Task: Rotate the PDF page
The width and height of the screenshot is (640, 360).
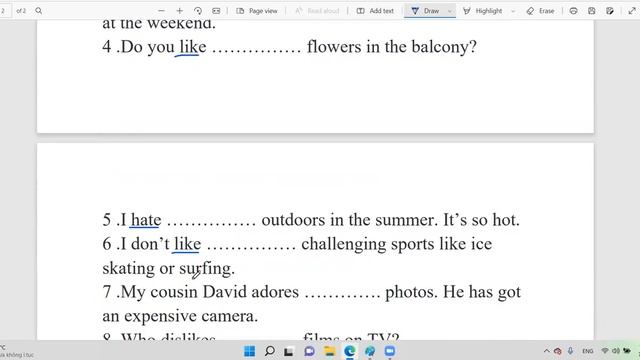Action: 198,11
